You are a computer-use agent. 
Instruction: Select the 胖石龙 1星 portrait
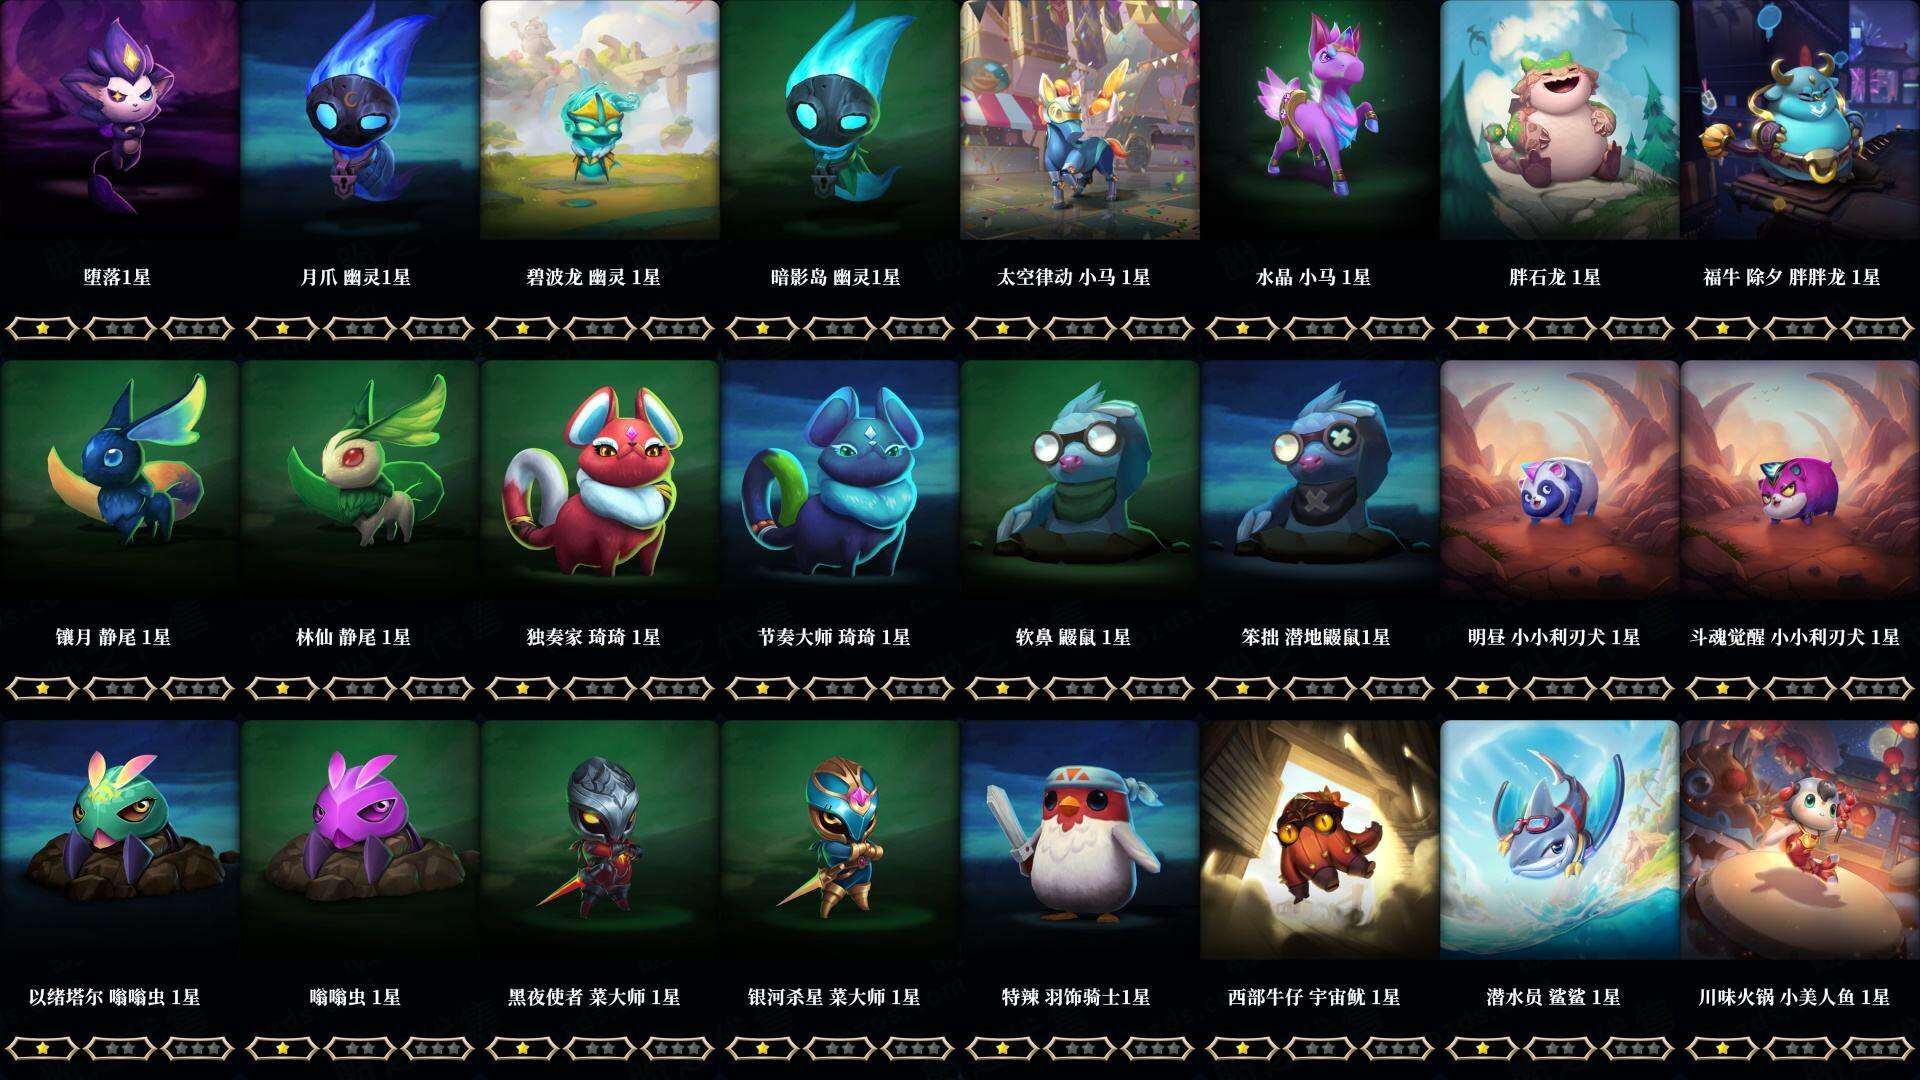pos(1559,120)
